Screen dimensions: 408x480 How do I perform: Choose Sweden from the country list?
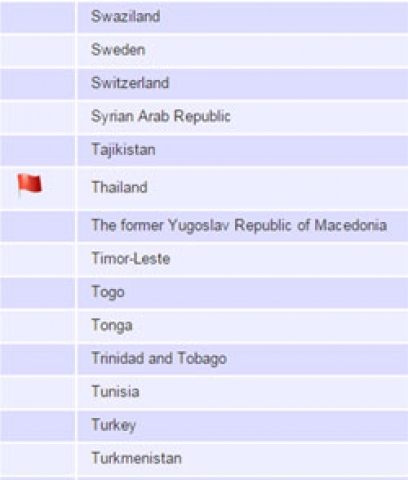(118, 50)
